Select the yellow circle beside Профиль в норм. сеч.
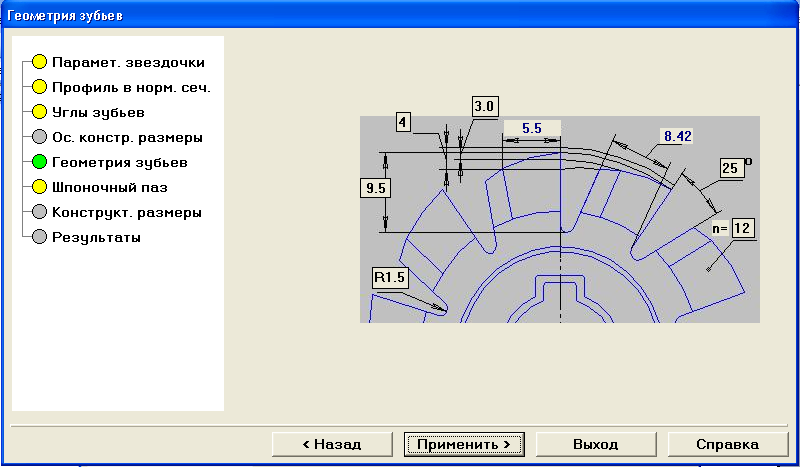The image size is (800, 467). [39, 87]
